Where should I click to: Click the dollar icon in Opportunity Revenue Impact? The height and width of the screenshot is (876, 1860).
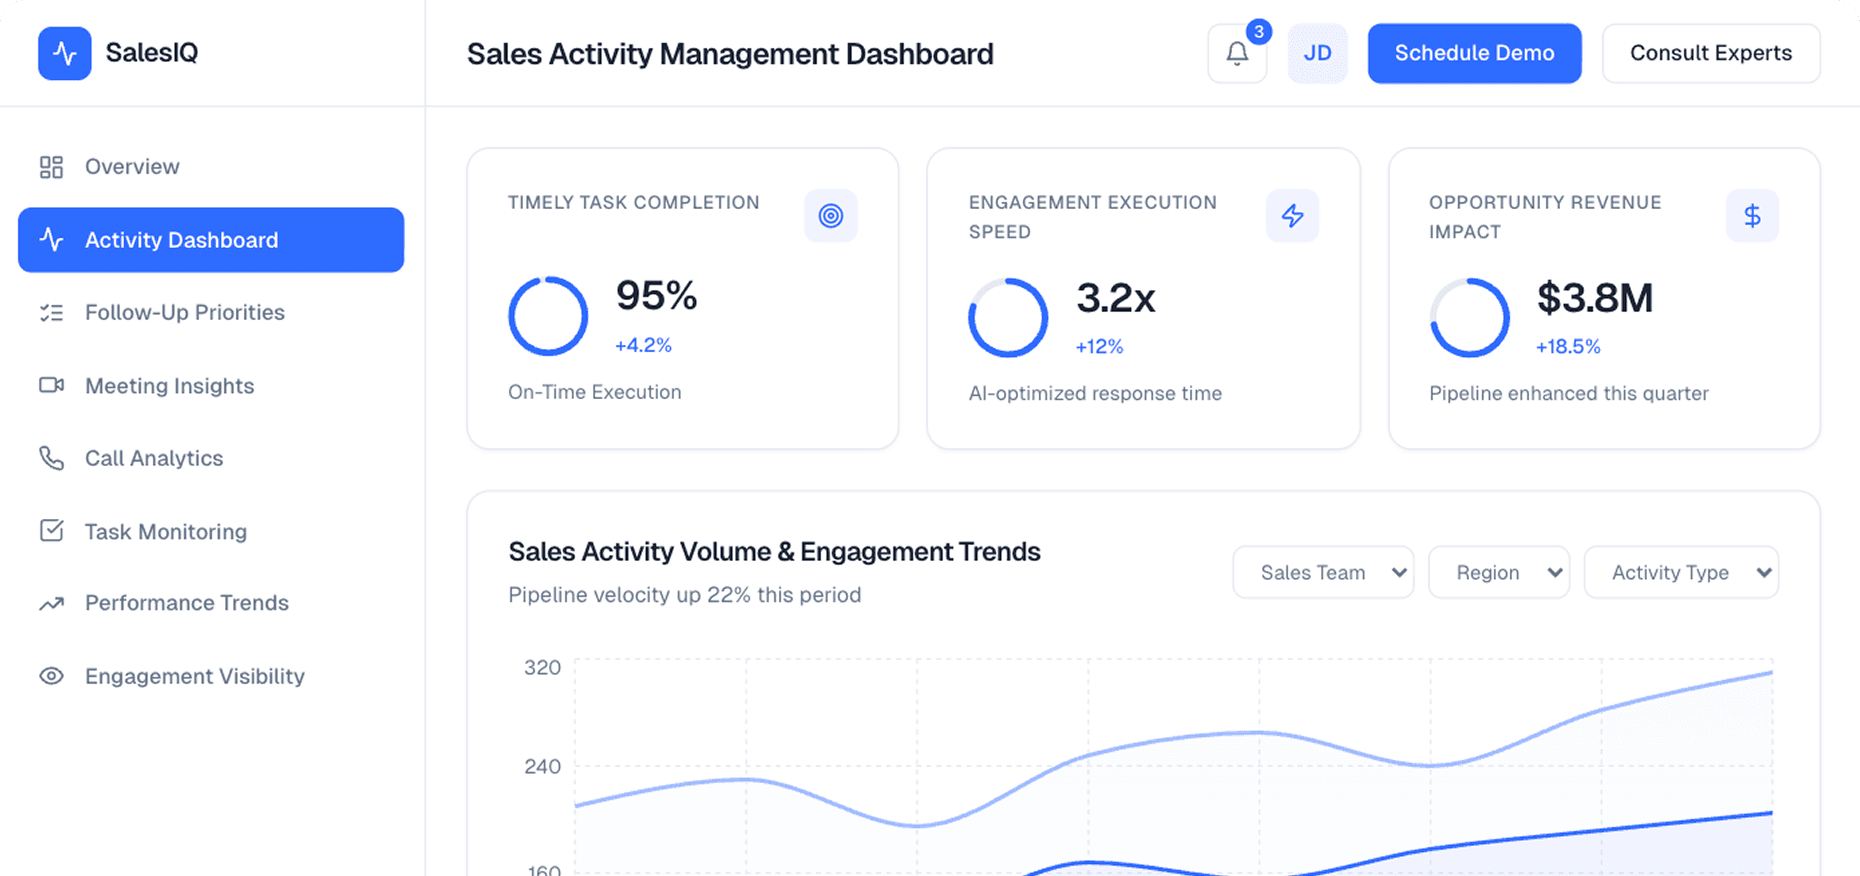(x=1752, y=215)
